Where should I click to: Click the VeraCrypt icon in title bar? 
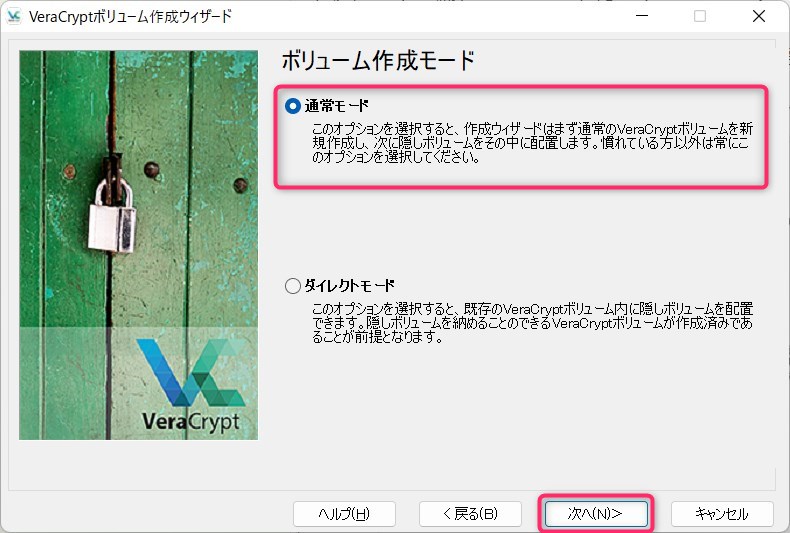14,17
